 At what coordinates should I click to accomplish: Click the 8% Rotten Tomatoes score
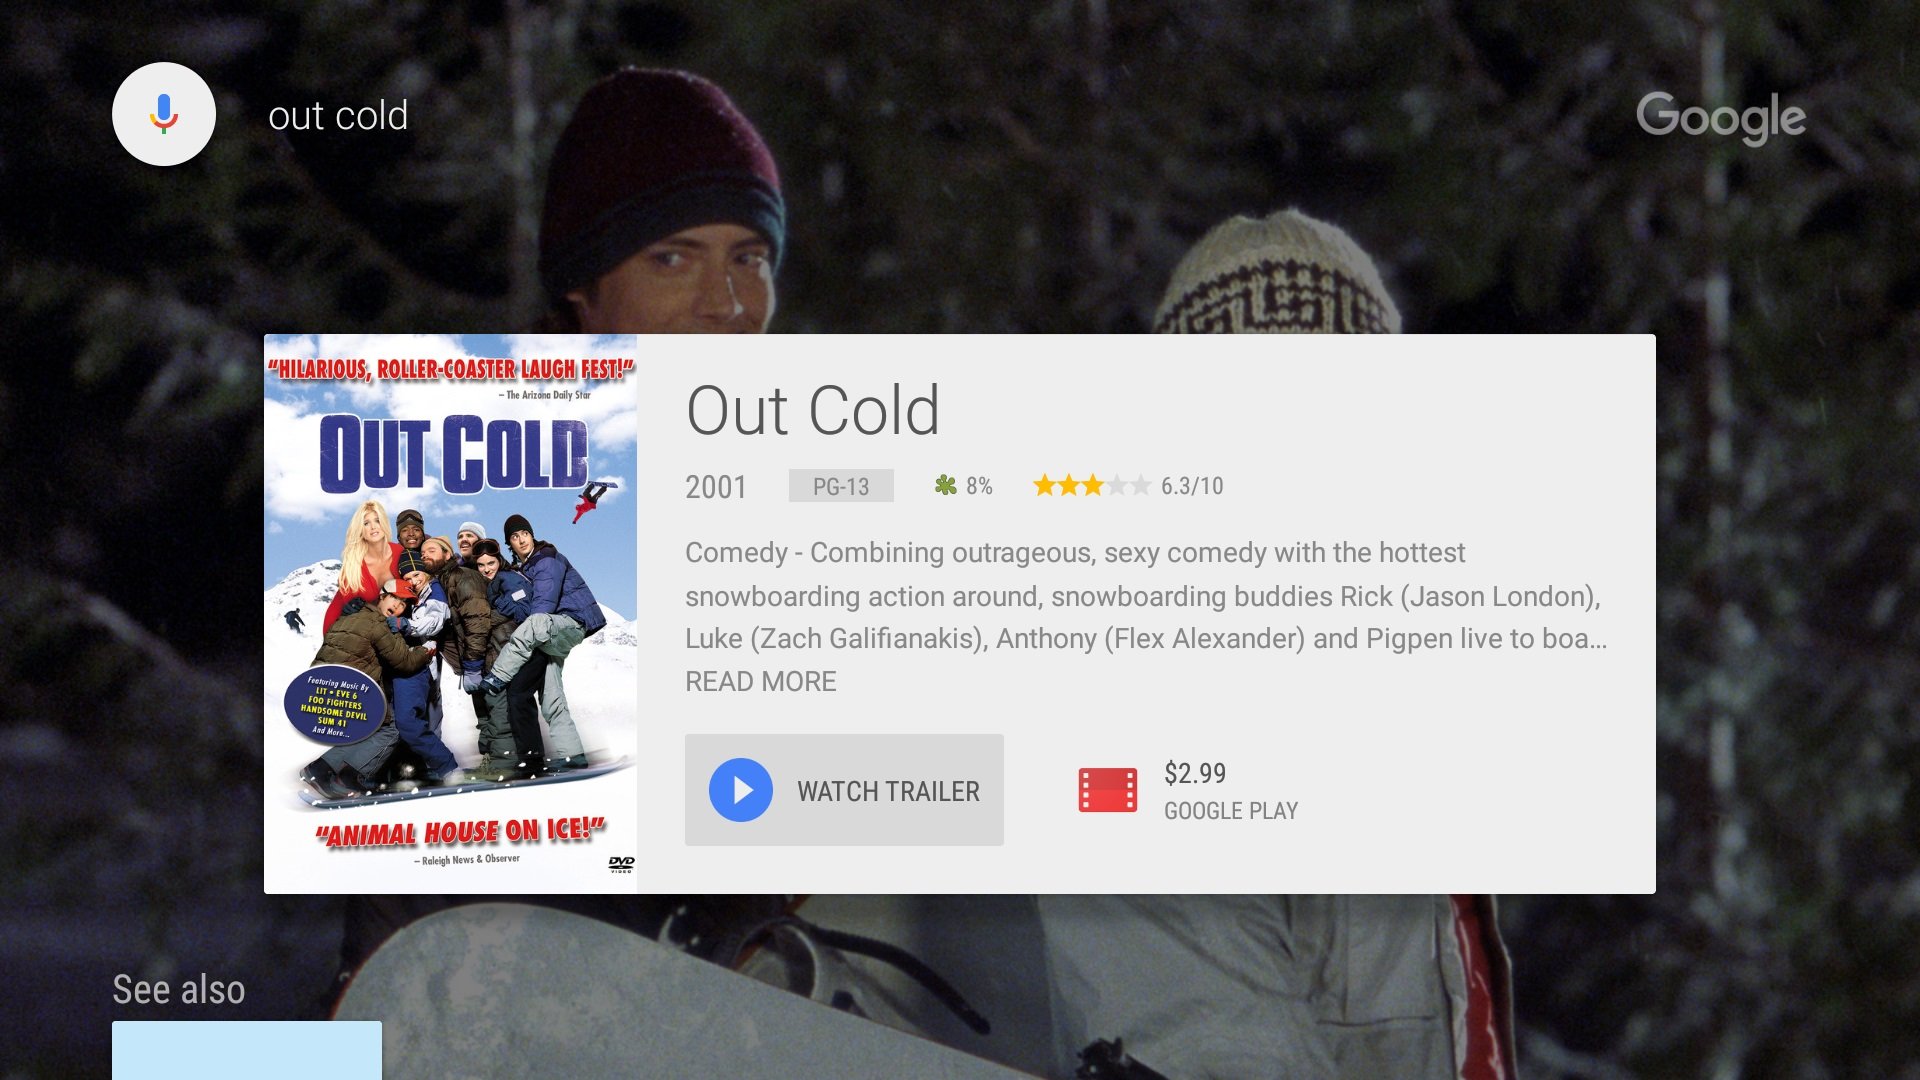coord(979,486)
